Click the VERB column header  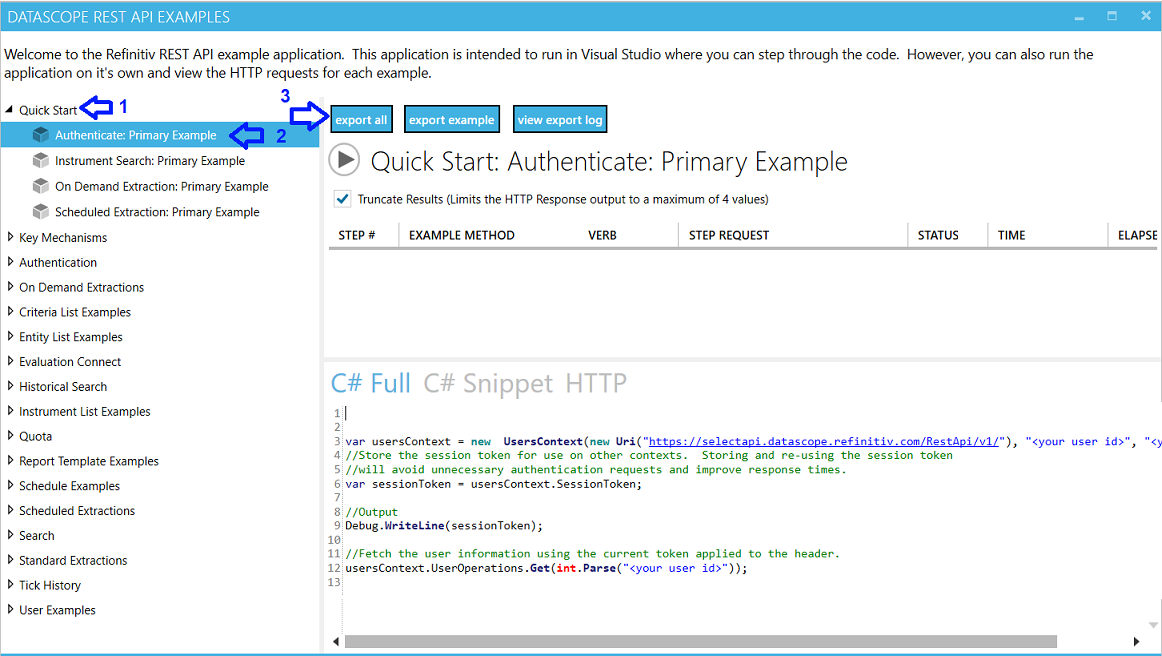click(x=602, y=235)
